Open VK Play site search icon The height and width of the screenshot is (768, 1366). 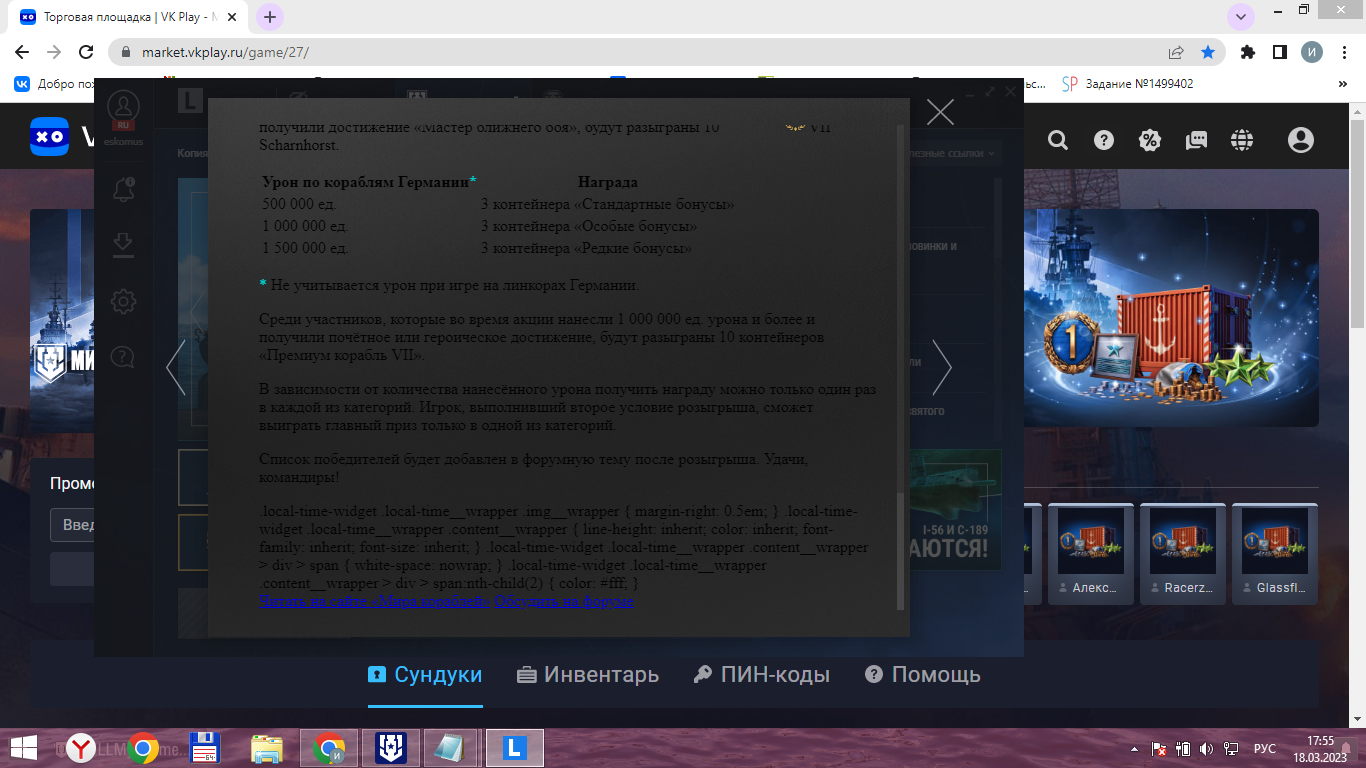pos(1058,141)
